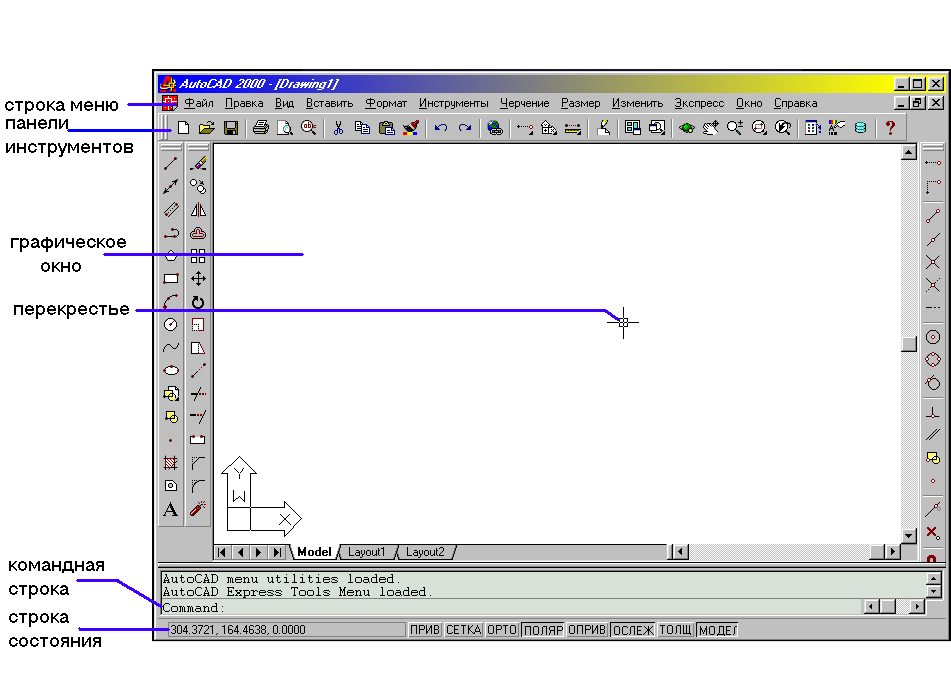Click the Match Properties brush icon
Screen dimensions: 951x690
click(x=411, y=128)
